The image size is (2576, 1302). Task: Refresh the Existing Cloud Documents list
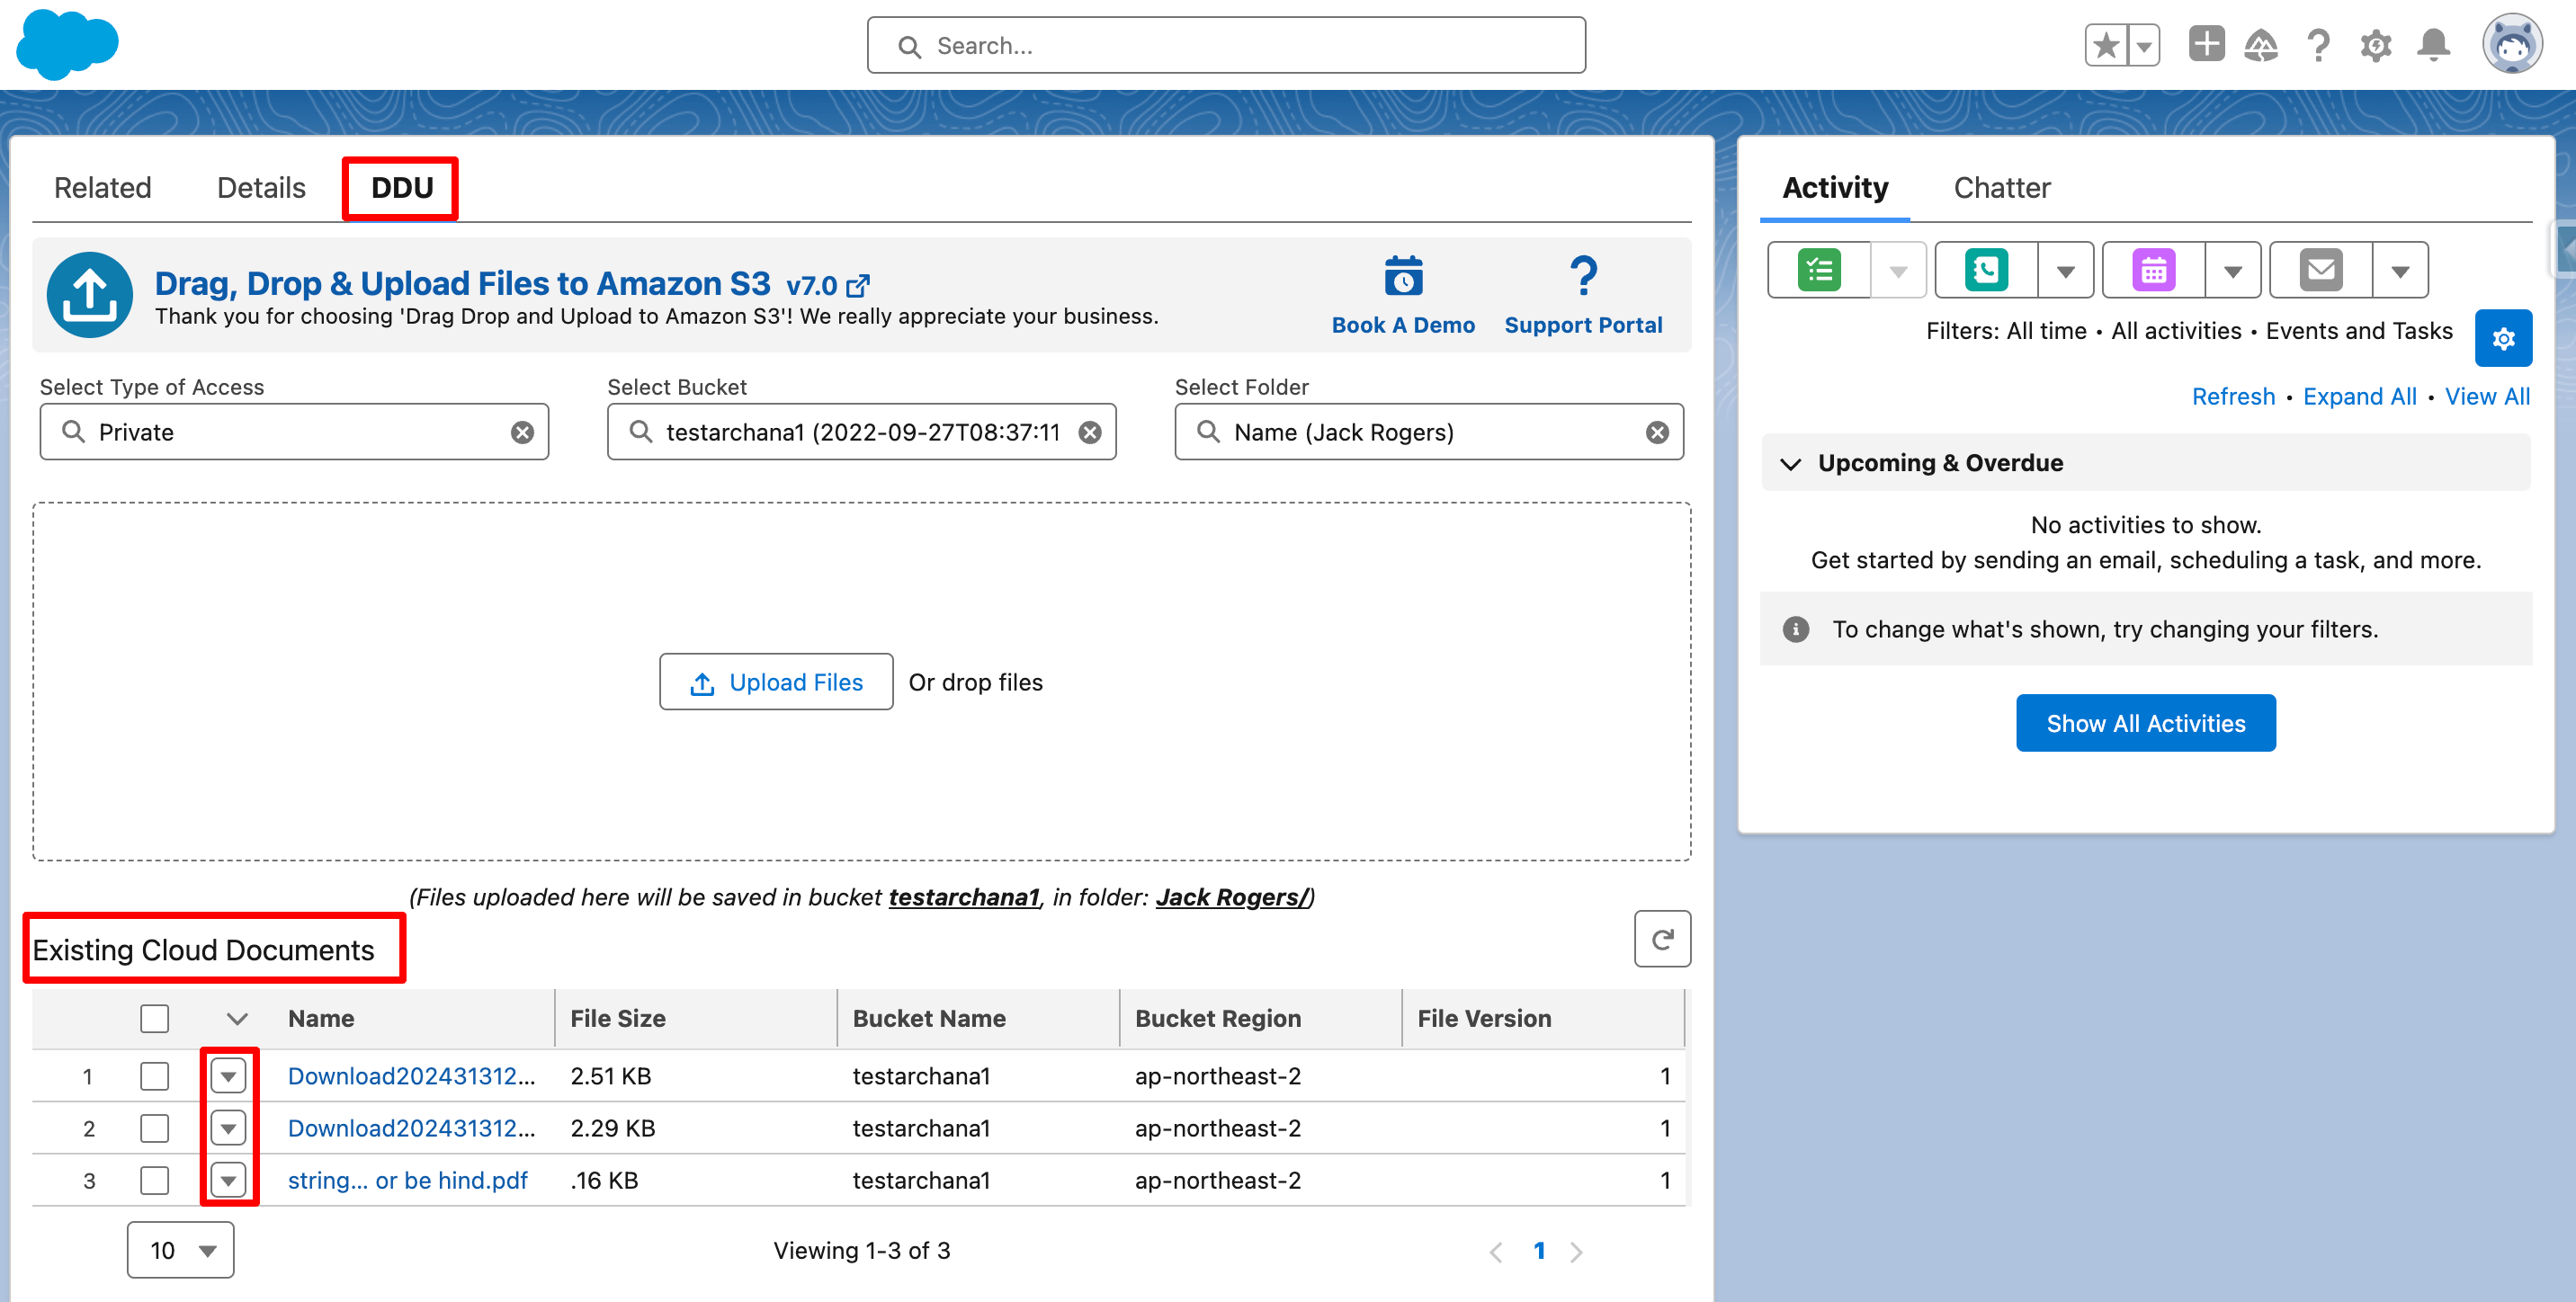click(x=1661, y=939)
